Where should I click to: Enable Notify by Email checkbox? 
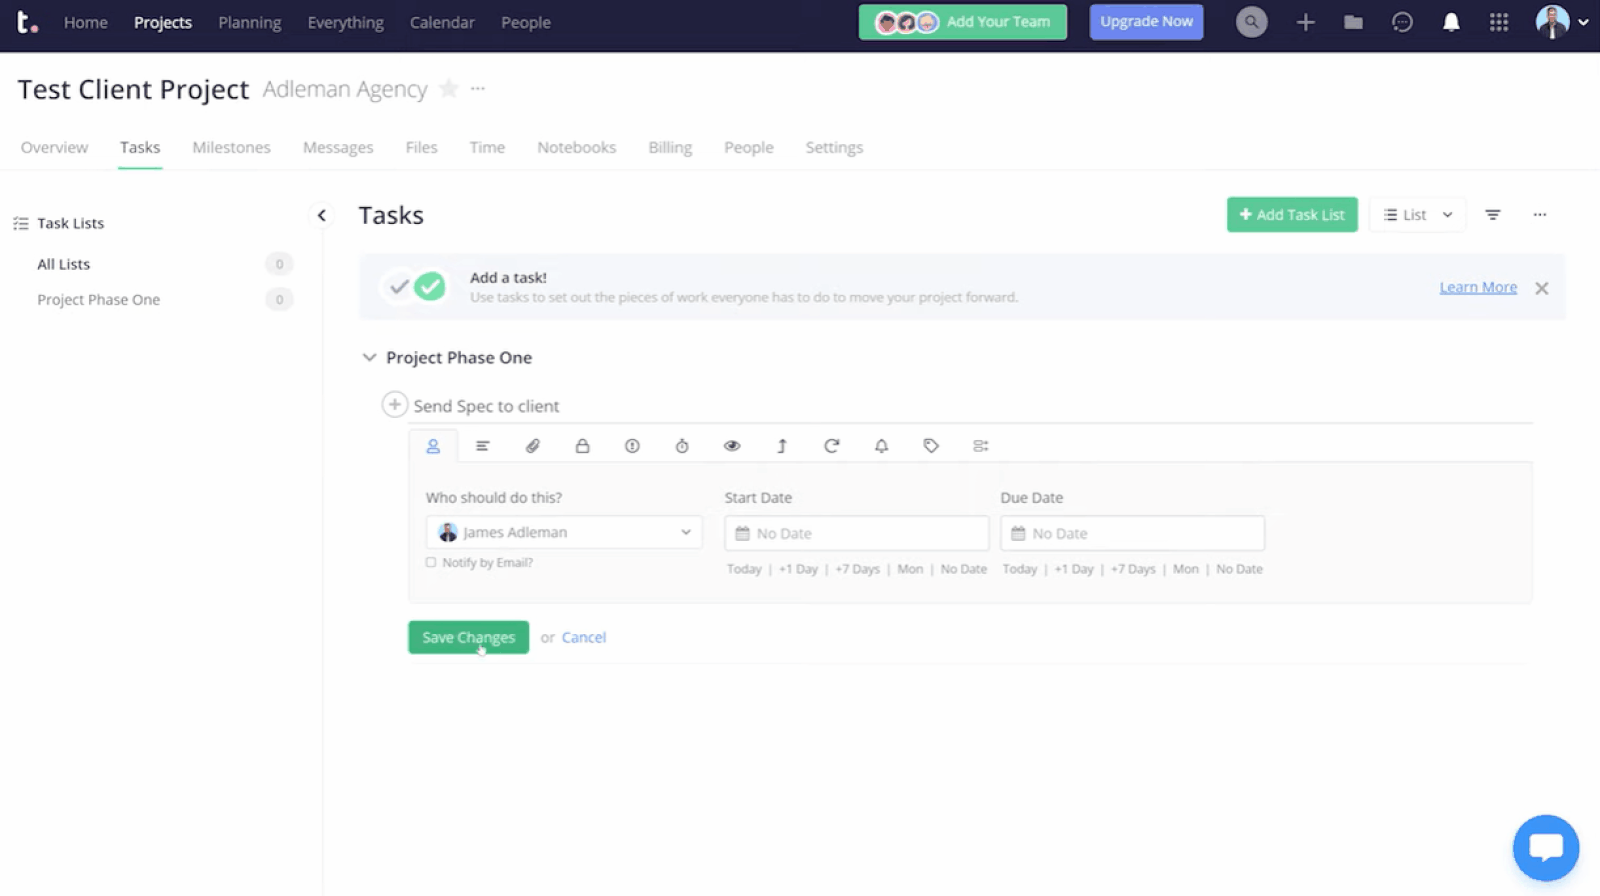[431, 562]
